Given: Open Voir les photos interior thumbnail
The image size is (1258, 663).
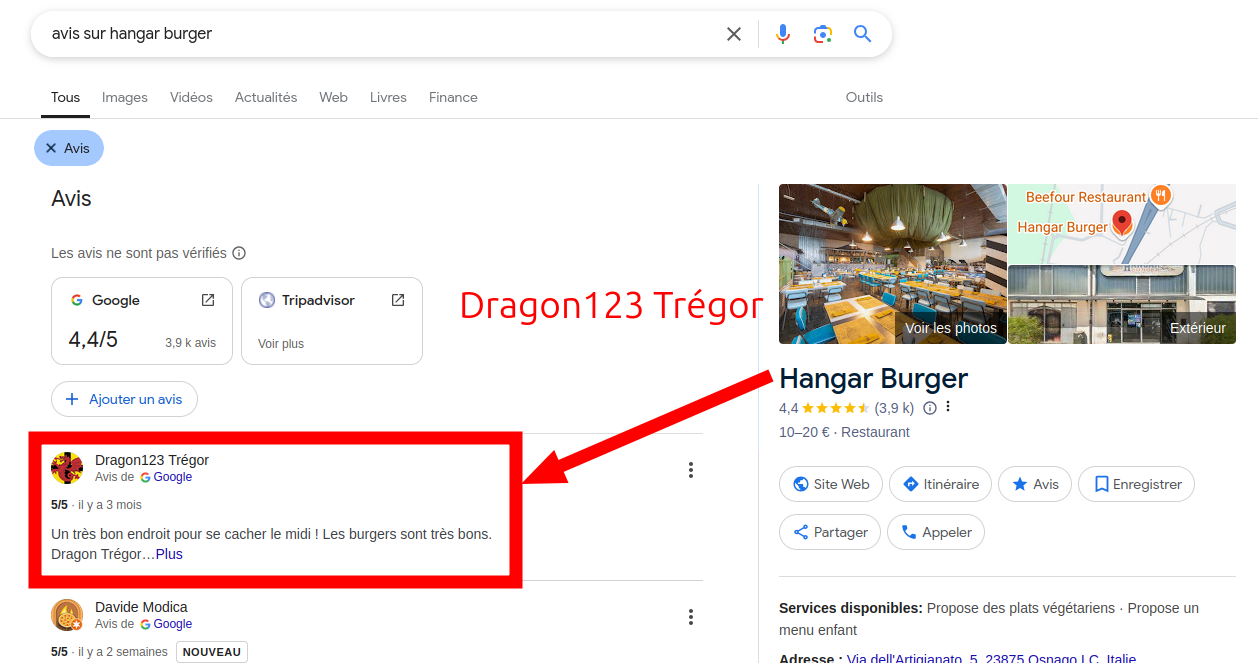Looking at the screenshot, I should [x=893, y=264].
